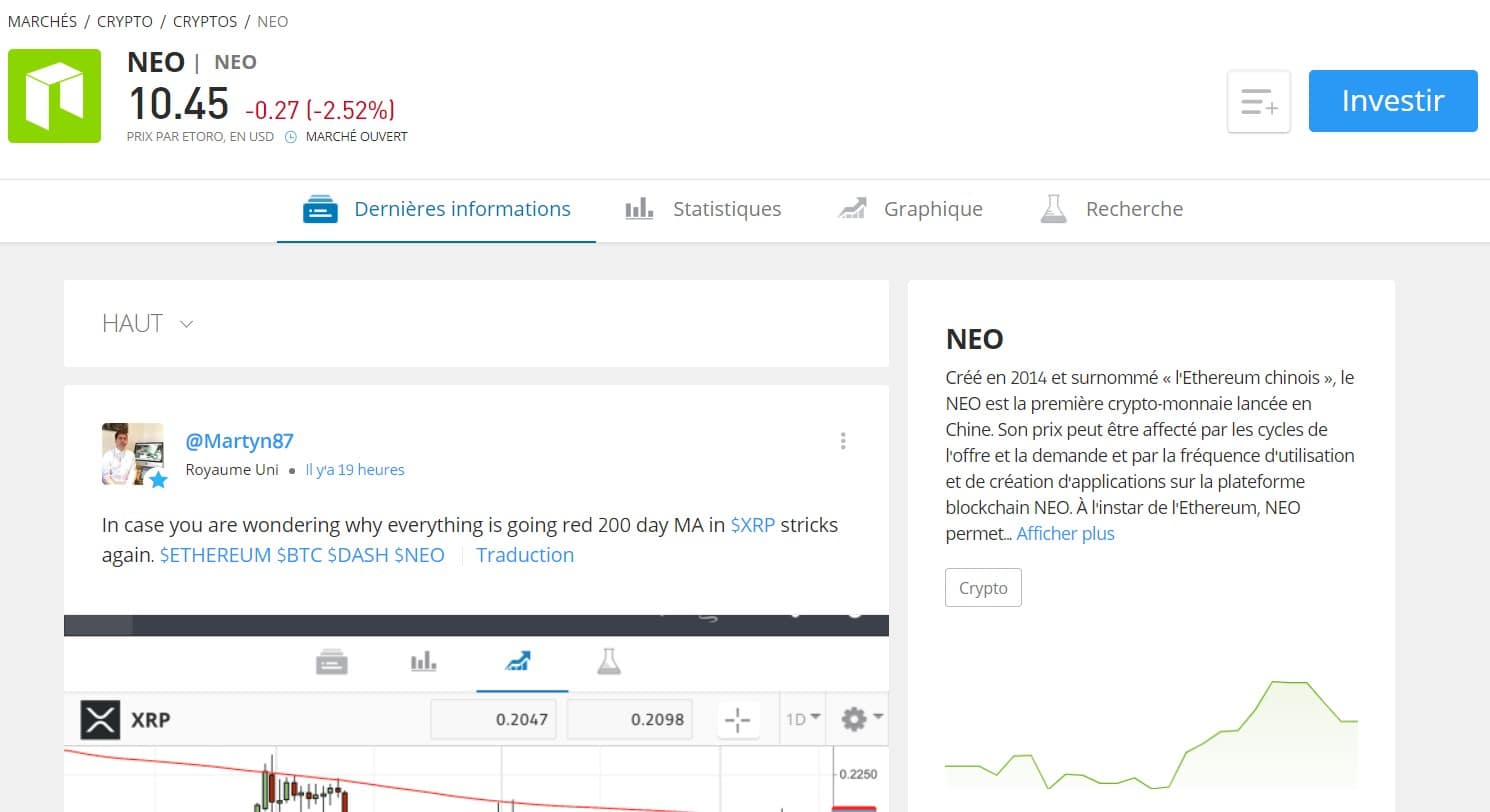Screen dimensions: 1490x812
Task: Click the $NEO tag in the post
Action: tap(419, 555)
